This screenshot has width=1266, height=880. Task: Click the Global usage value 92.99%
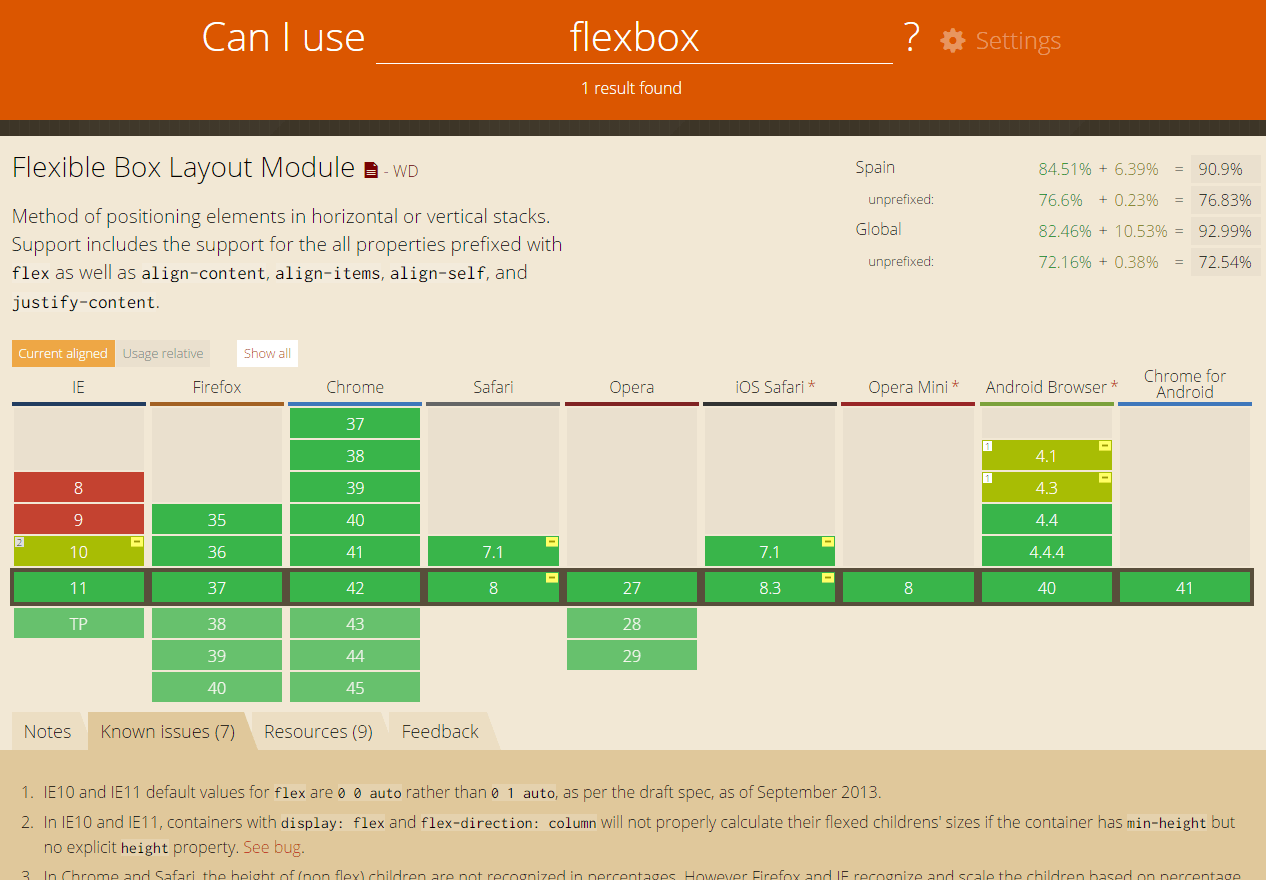click(x=1225, y=231)
